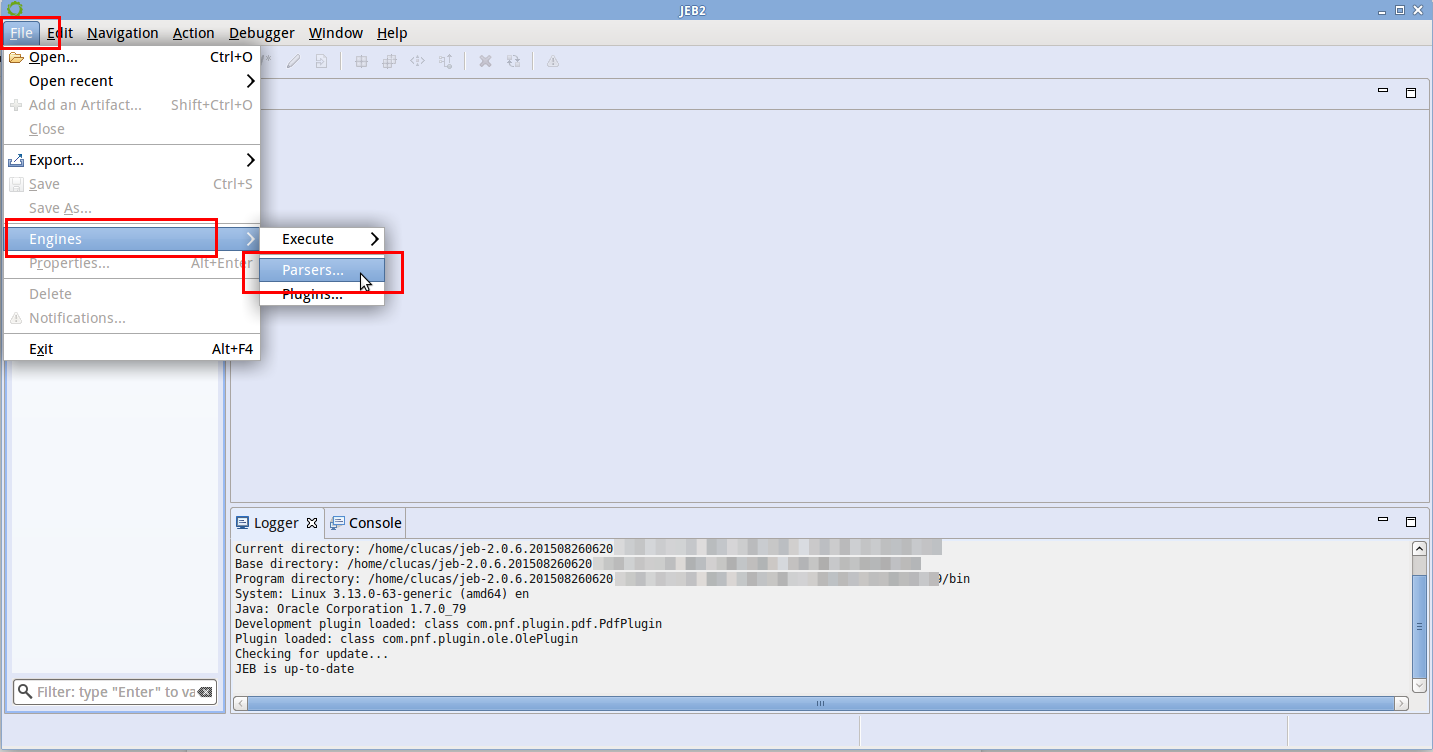Click the Logger horizontal scrollbar left arrow
The width and height of the screenshot is (1433, 752).
(x=240, y=703)
